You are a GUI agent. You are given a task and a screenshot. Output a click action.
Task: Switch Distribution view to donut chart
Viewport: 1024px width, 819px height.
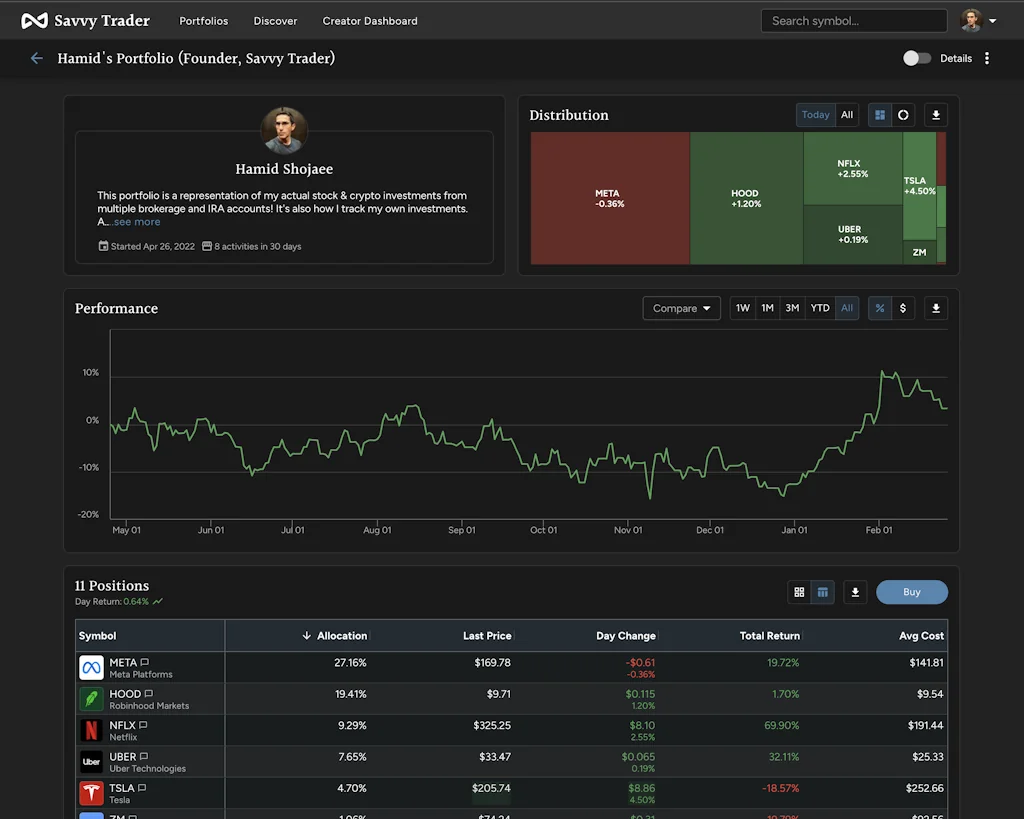[x=901, y=115]
